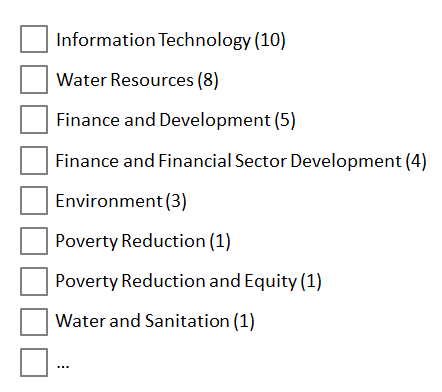Check the Information Technology checkbox
Screen dimensions: 442x392
point(34,39)
